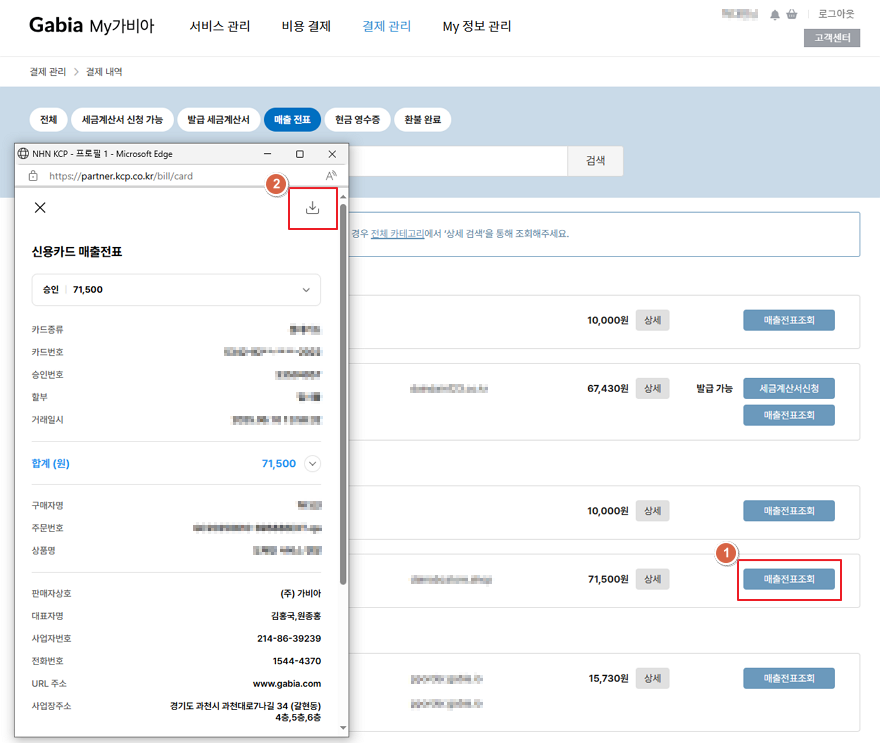This screenshot has height=743, width=880.
Task: Click the scrollbar down arrow in sales slip
Action: [x=343, y=728]
